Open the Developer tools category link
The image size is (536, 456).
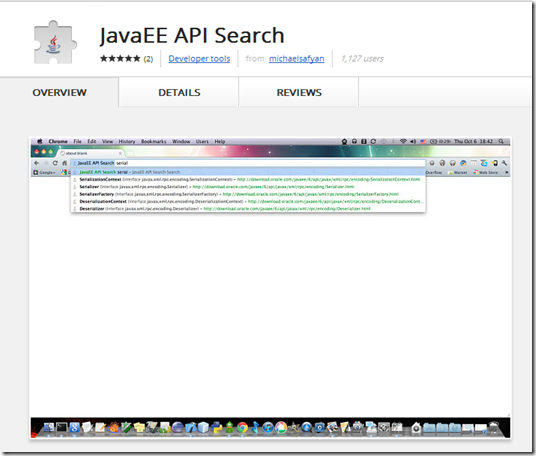199,59
